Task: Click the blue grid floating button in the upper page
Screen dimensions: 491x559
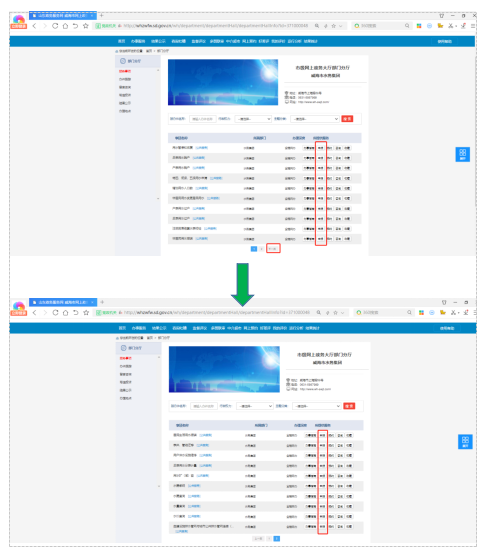Action: click(x=462, y=154)
